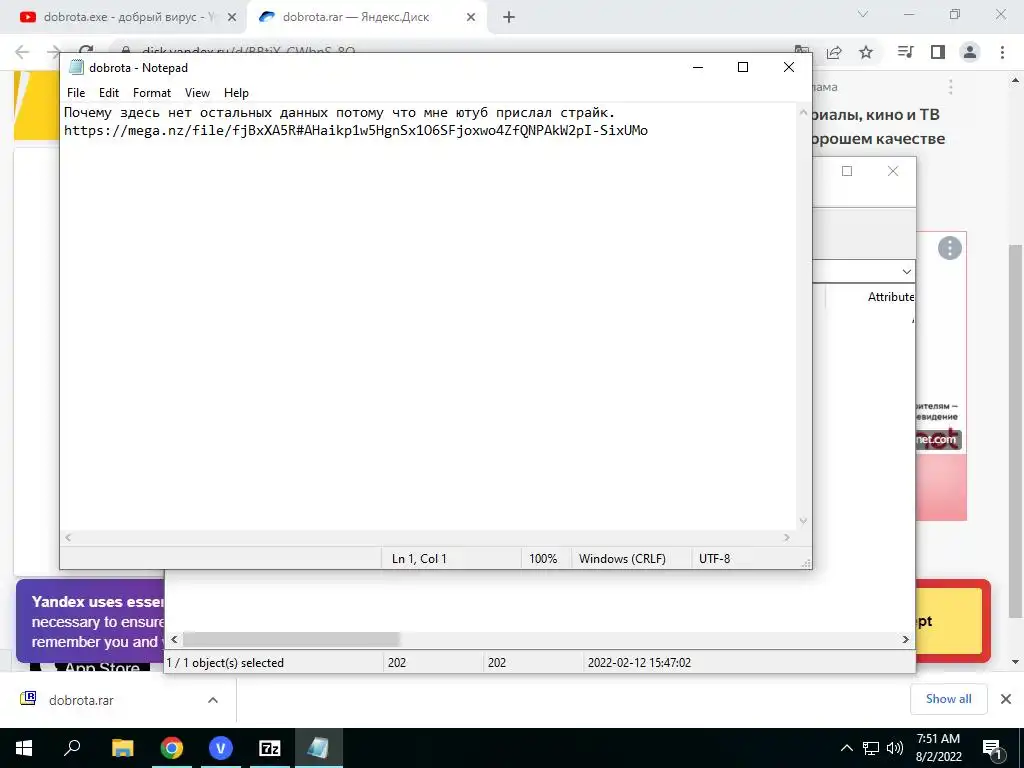Open the Help menu in Notepad
Viewport: 1024px width, 768px height.
(x=236, y=93)
